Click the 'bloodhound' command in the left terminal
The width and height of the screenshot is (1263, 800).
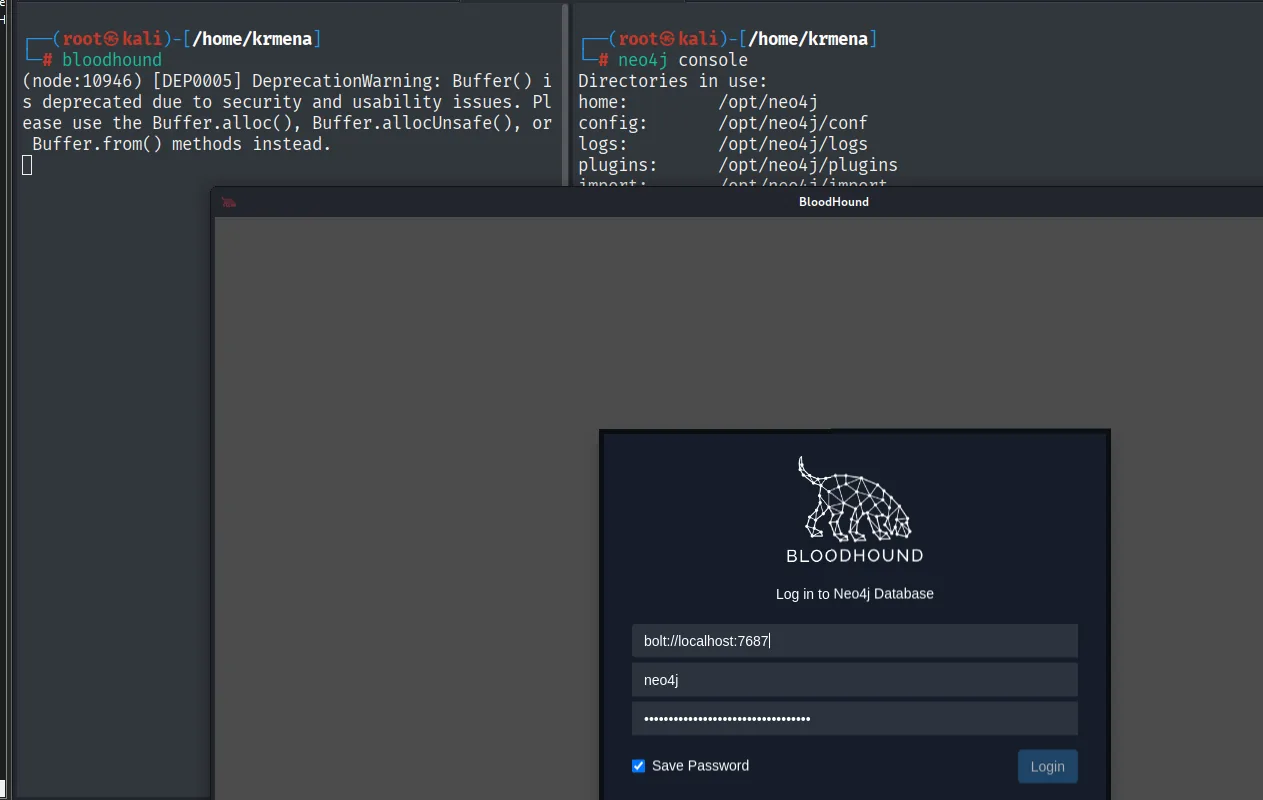(112, 60)
